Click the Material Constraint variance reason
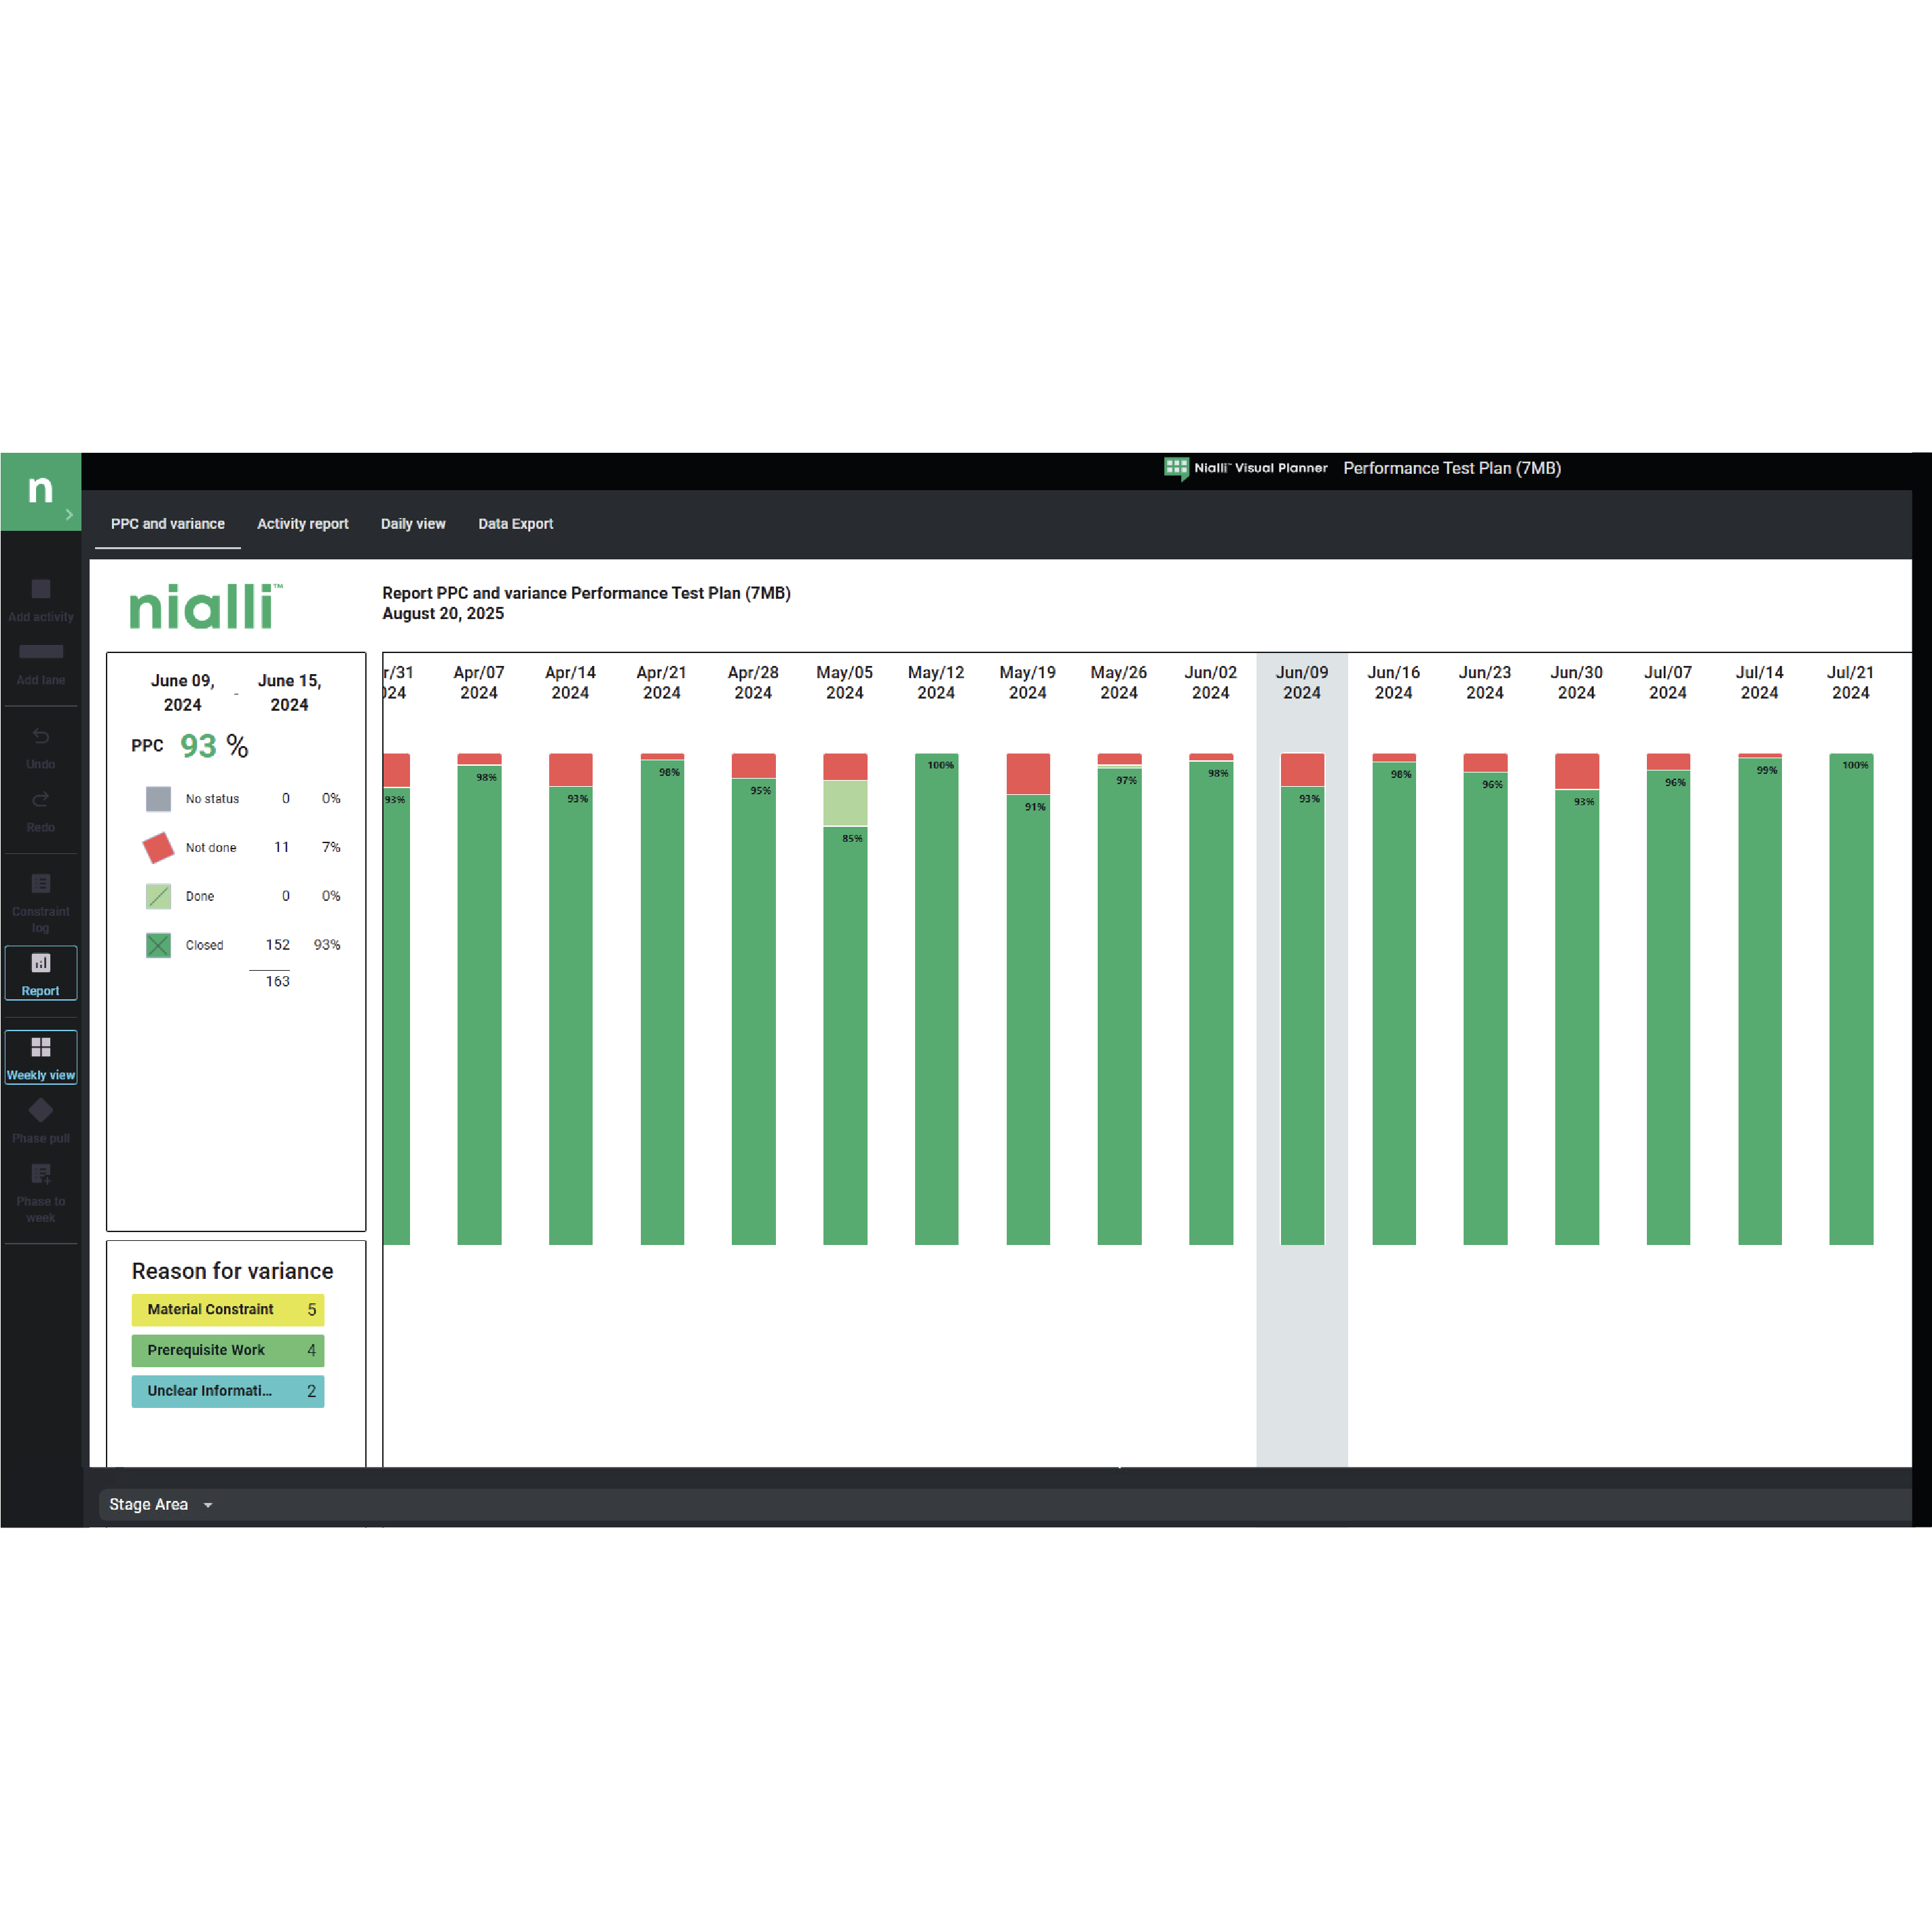Screen dimensions: 1932x1932 [227, 1310]
